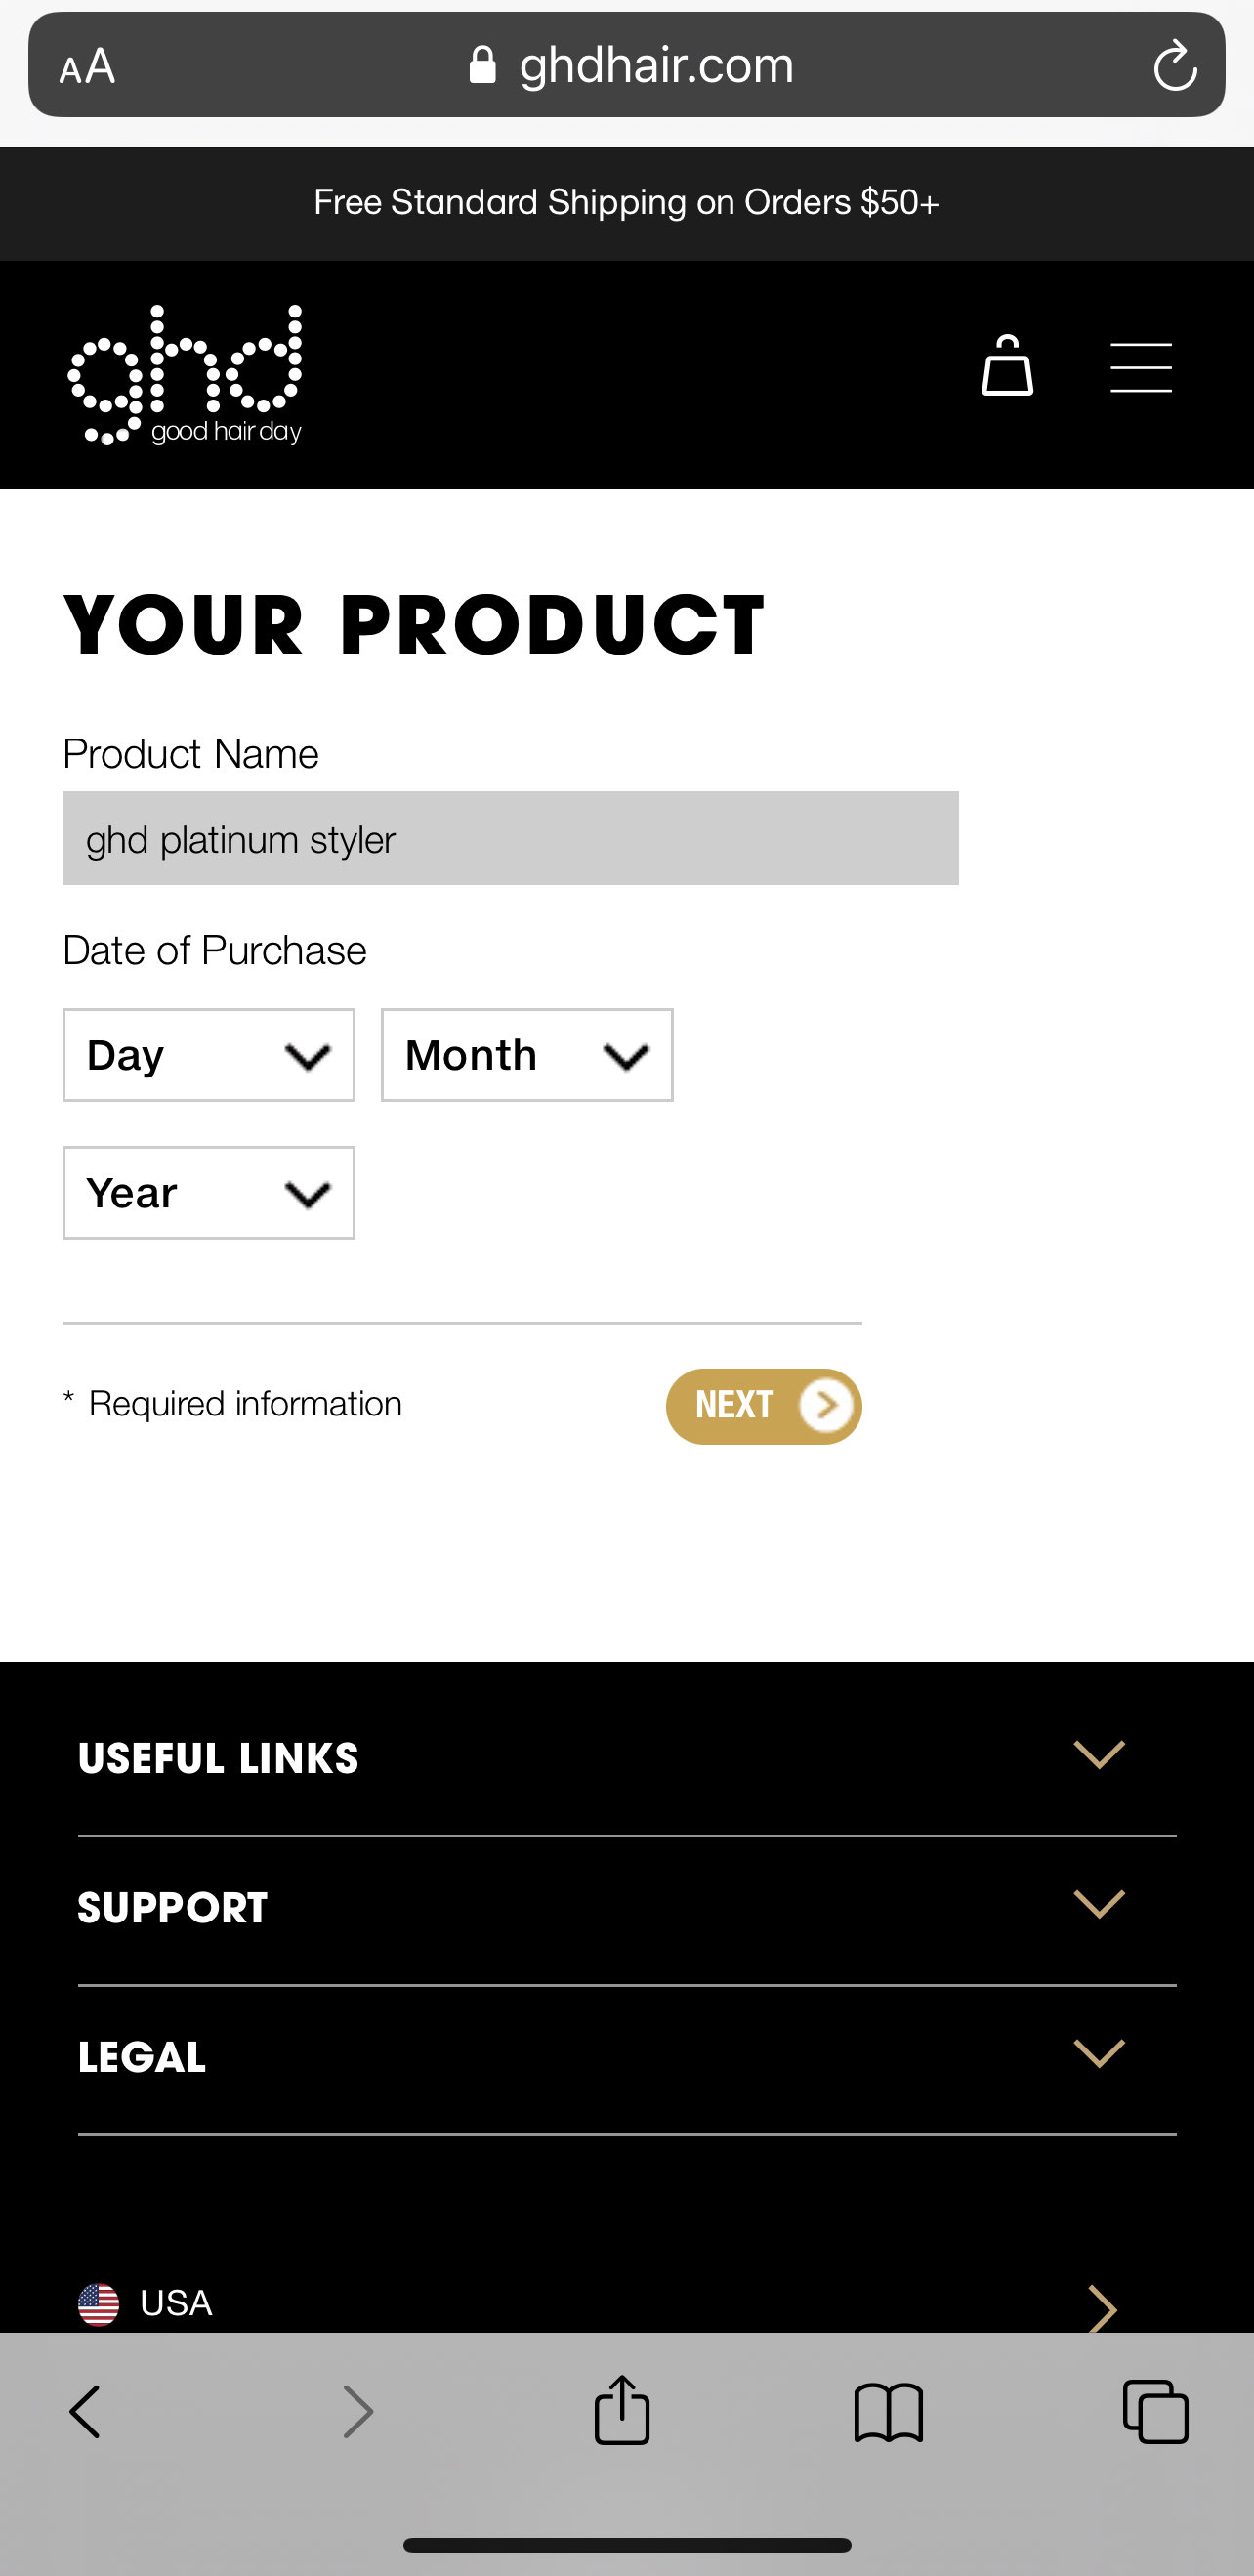
Task: Open the Safari tabs overview icon
Action: point(1155,2411)
